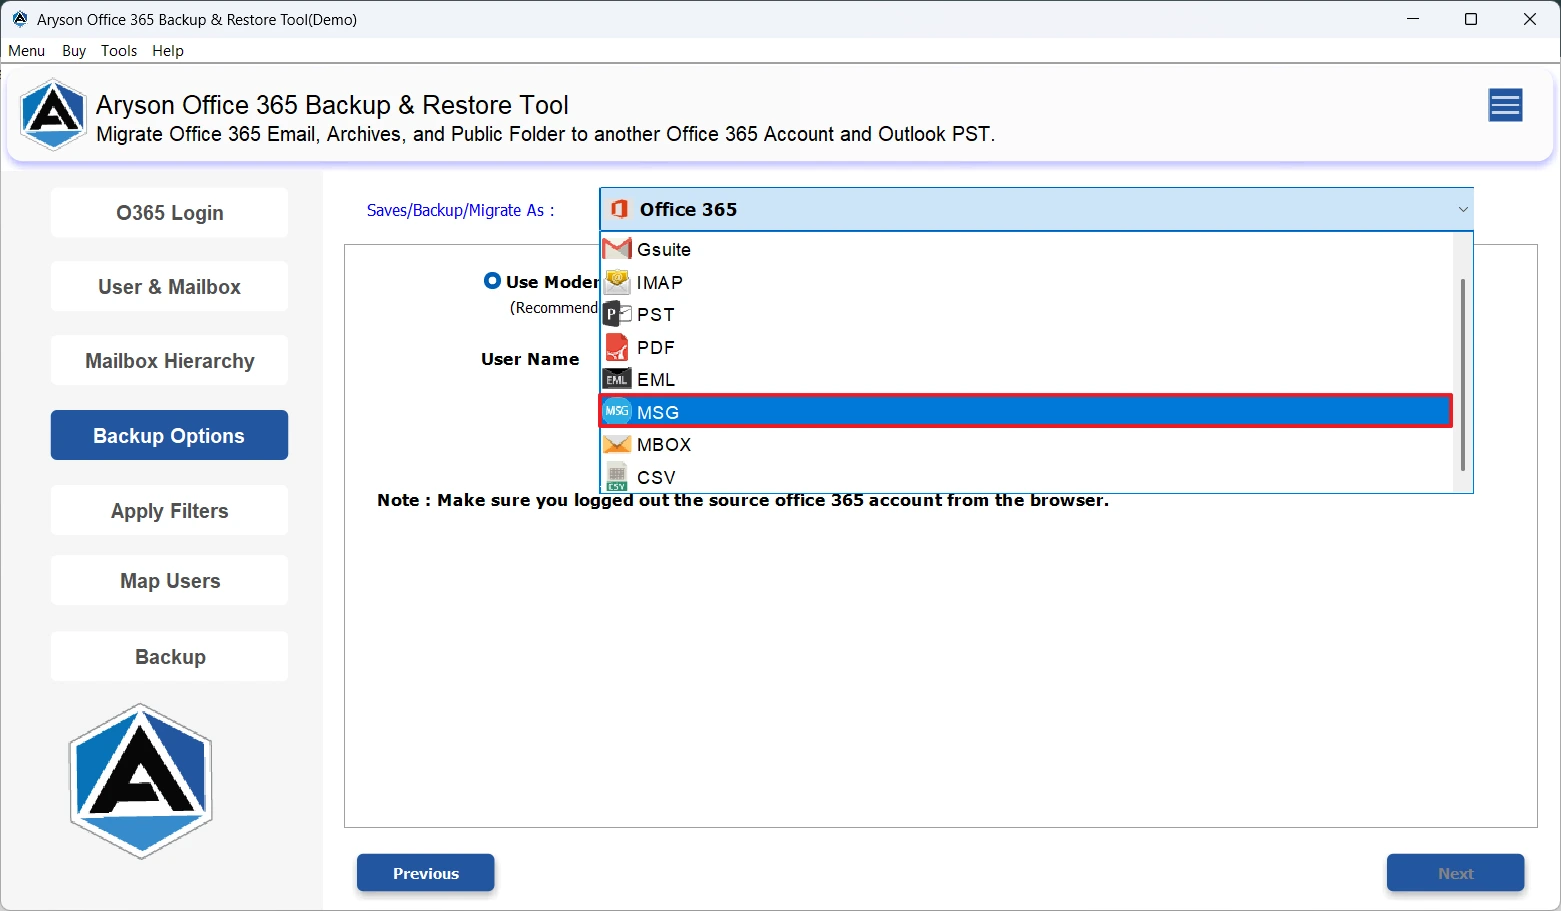
Task: Click the MSG format icon
Action: click(x=617, y=411)
